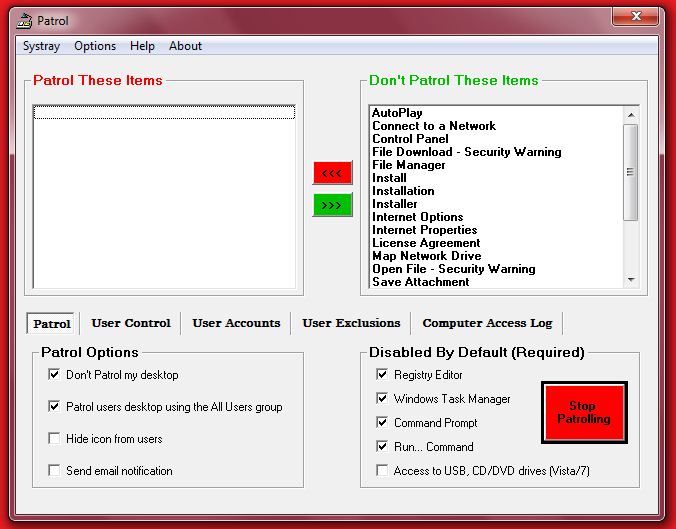Check Access to USB, CD/DVD drives
The height and width of the screenshot is (529, 676).
tap(382, 471)
